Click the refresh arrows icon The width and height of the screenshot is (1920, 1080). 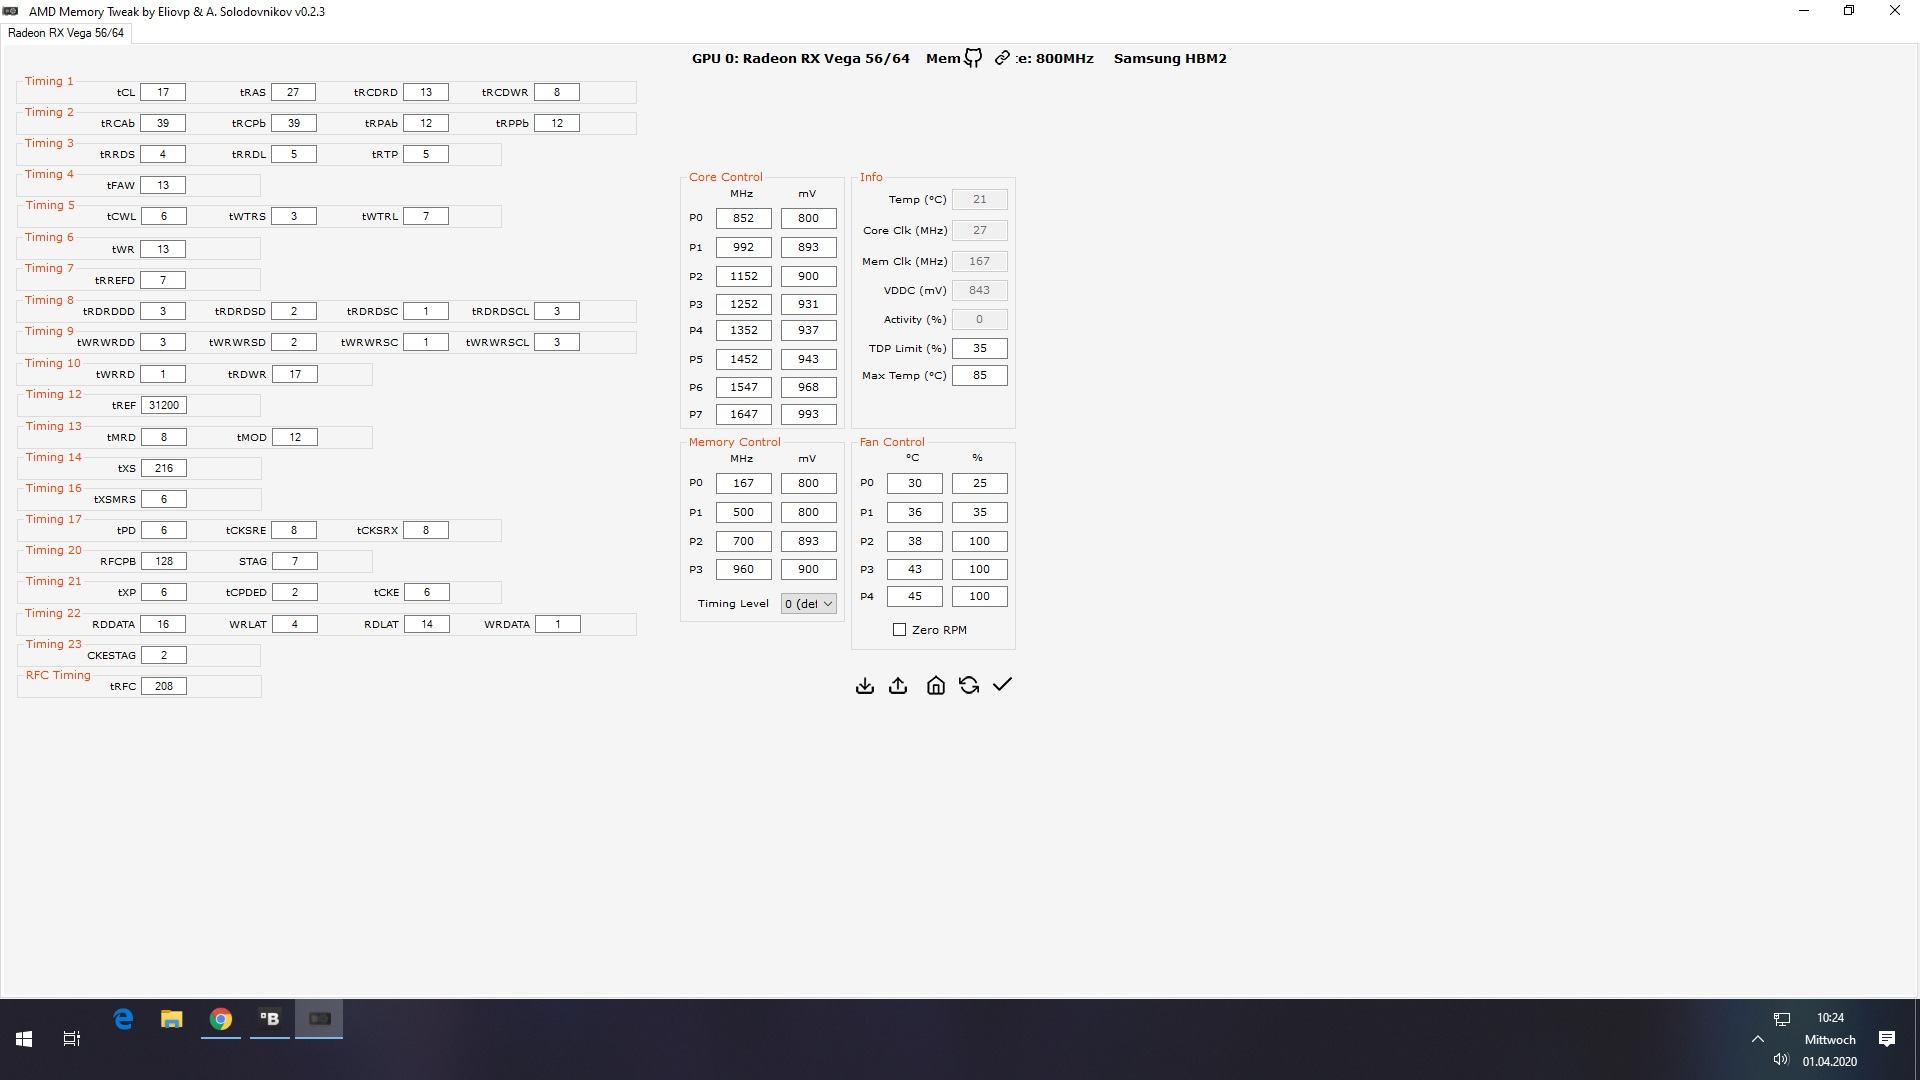[x=968, y=685]
